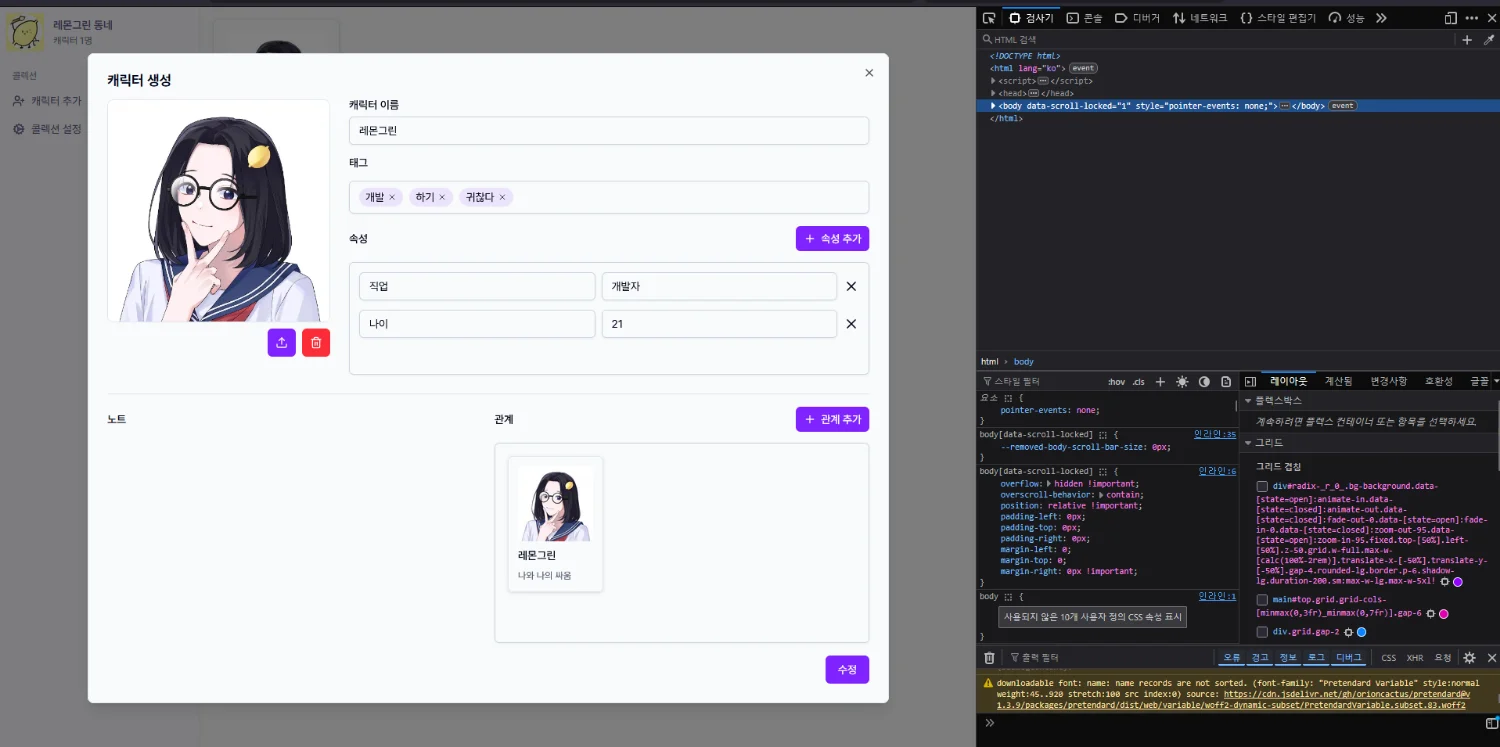The height and width of the screenshot is (747, 1500).
Task: Activate the element picker tool in DevTools
Action: pos(989,18)
